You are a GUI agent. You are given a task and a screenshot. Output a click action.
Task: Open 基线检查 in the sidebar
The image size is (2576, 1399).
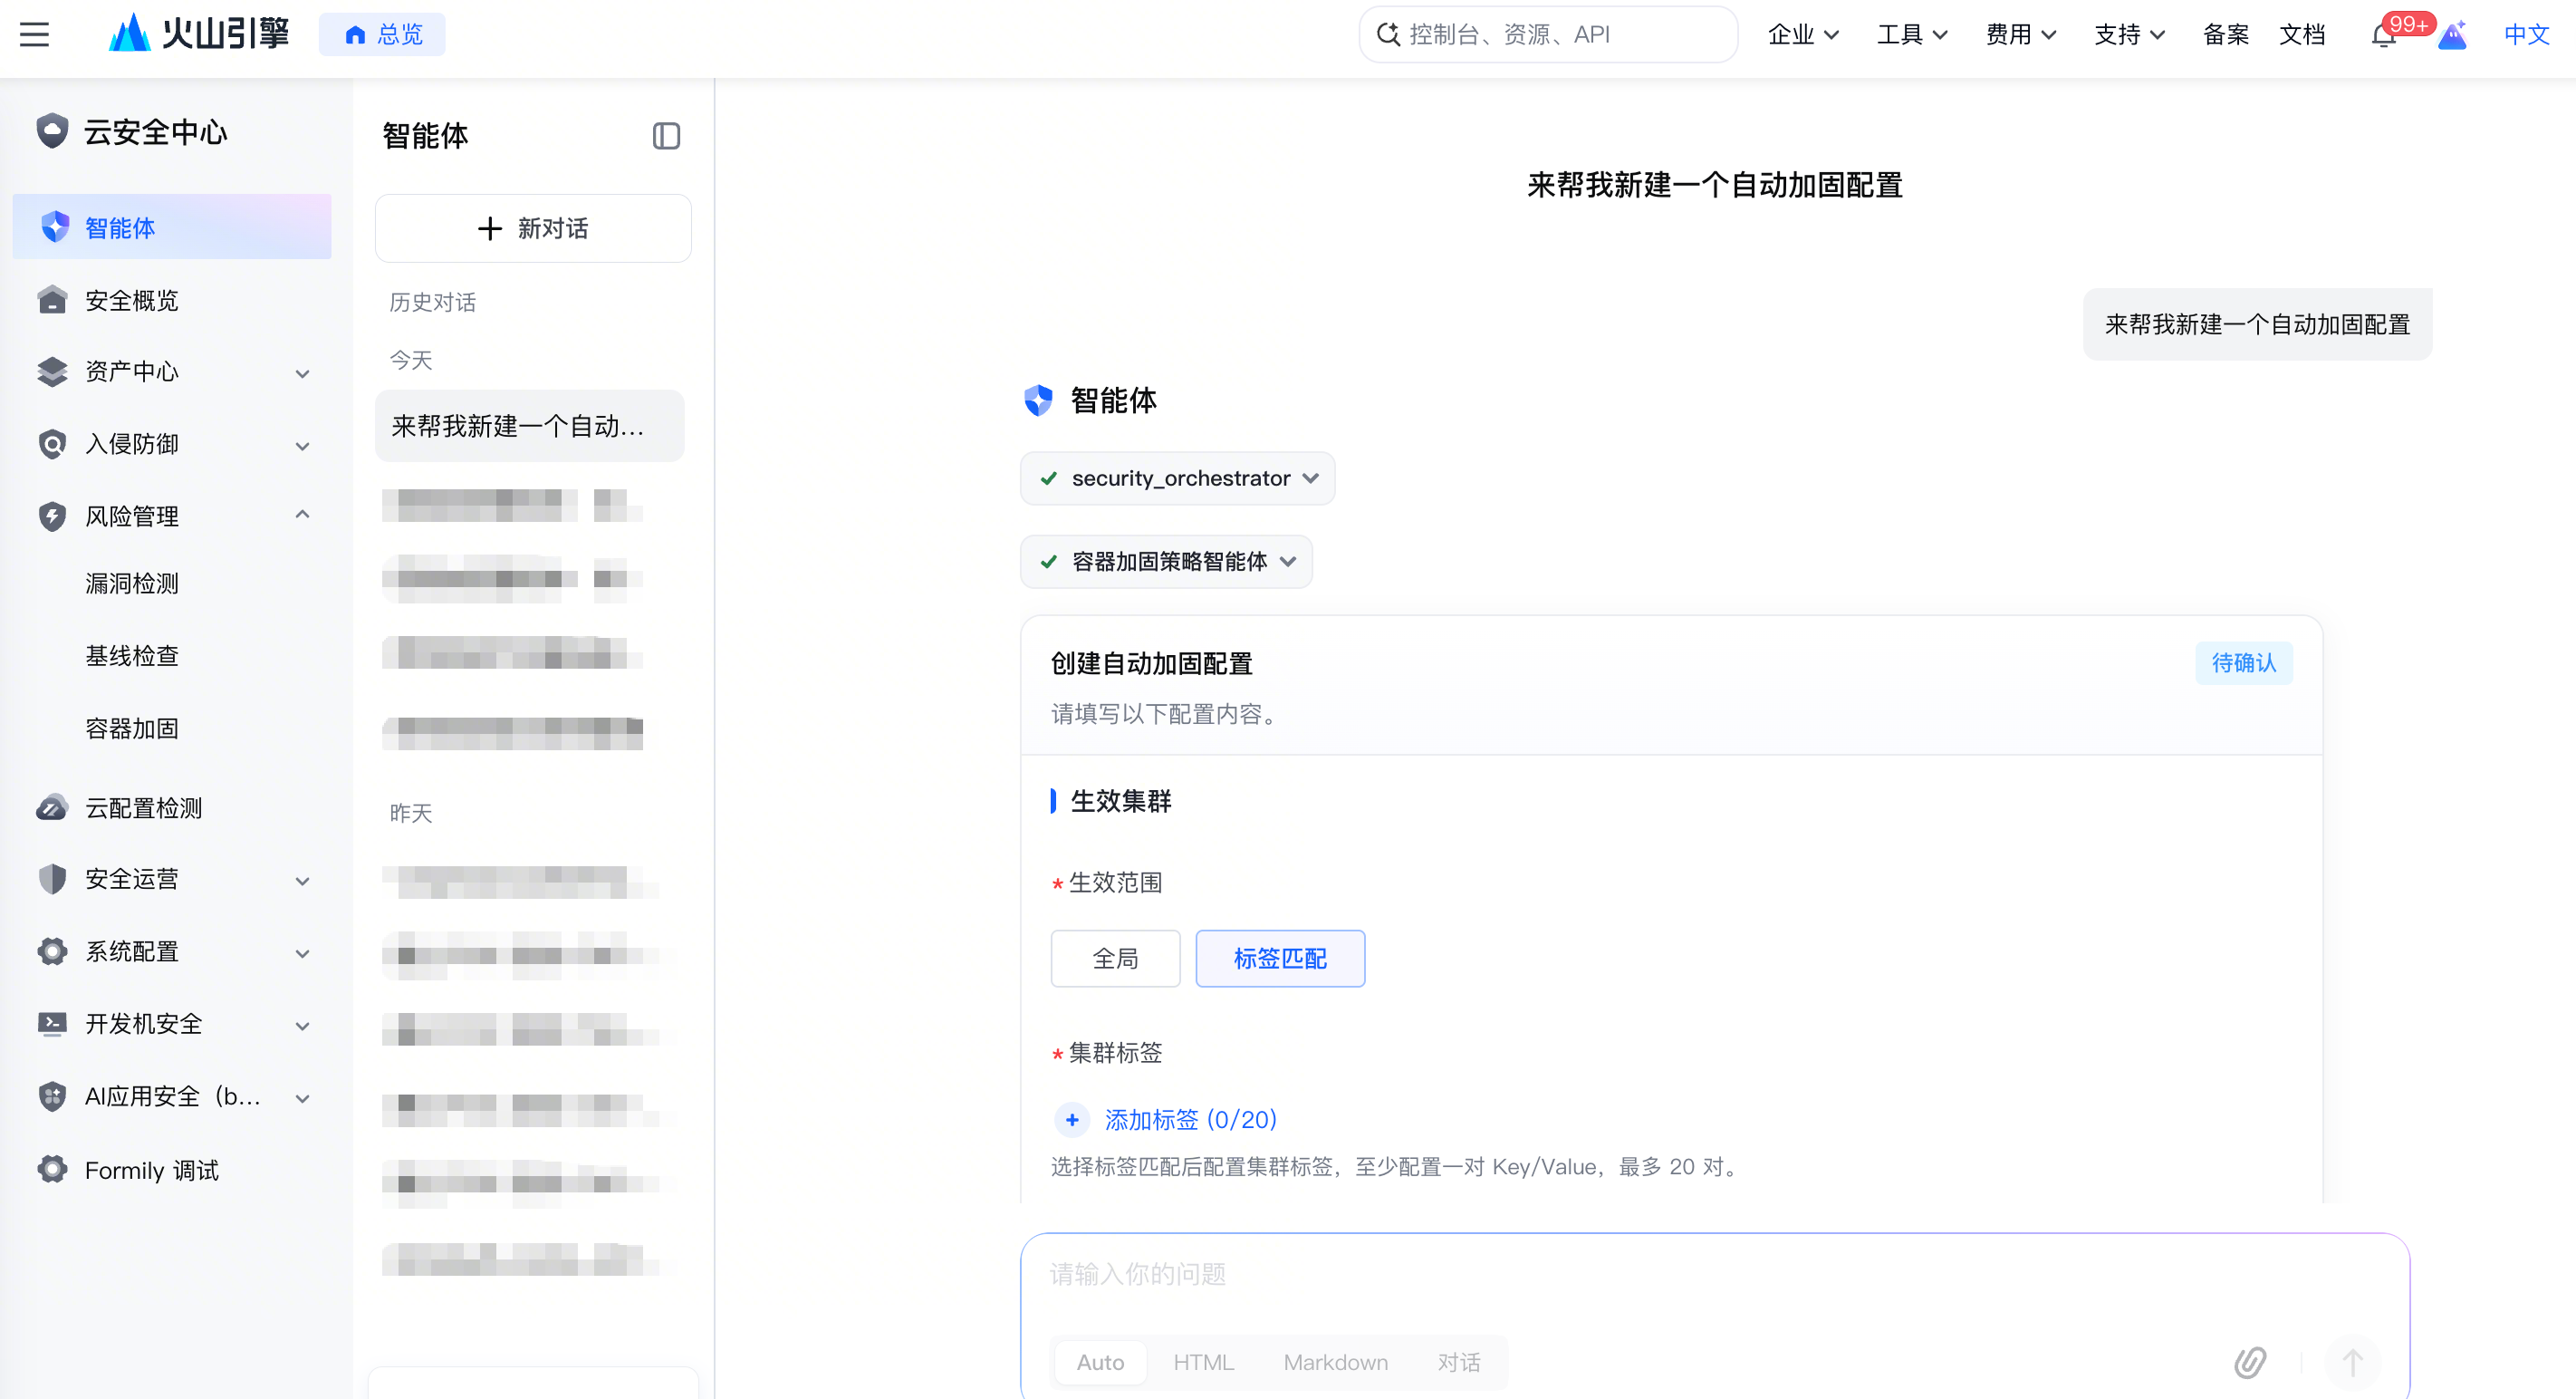coord(132,656)
